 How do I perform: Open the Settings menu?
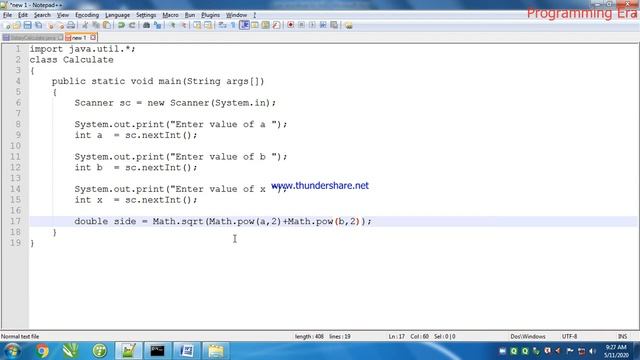(x=146, y=15)
